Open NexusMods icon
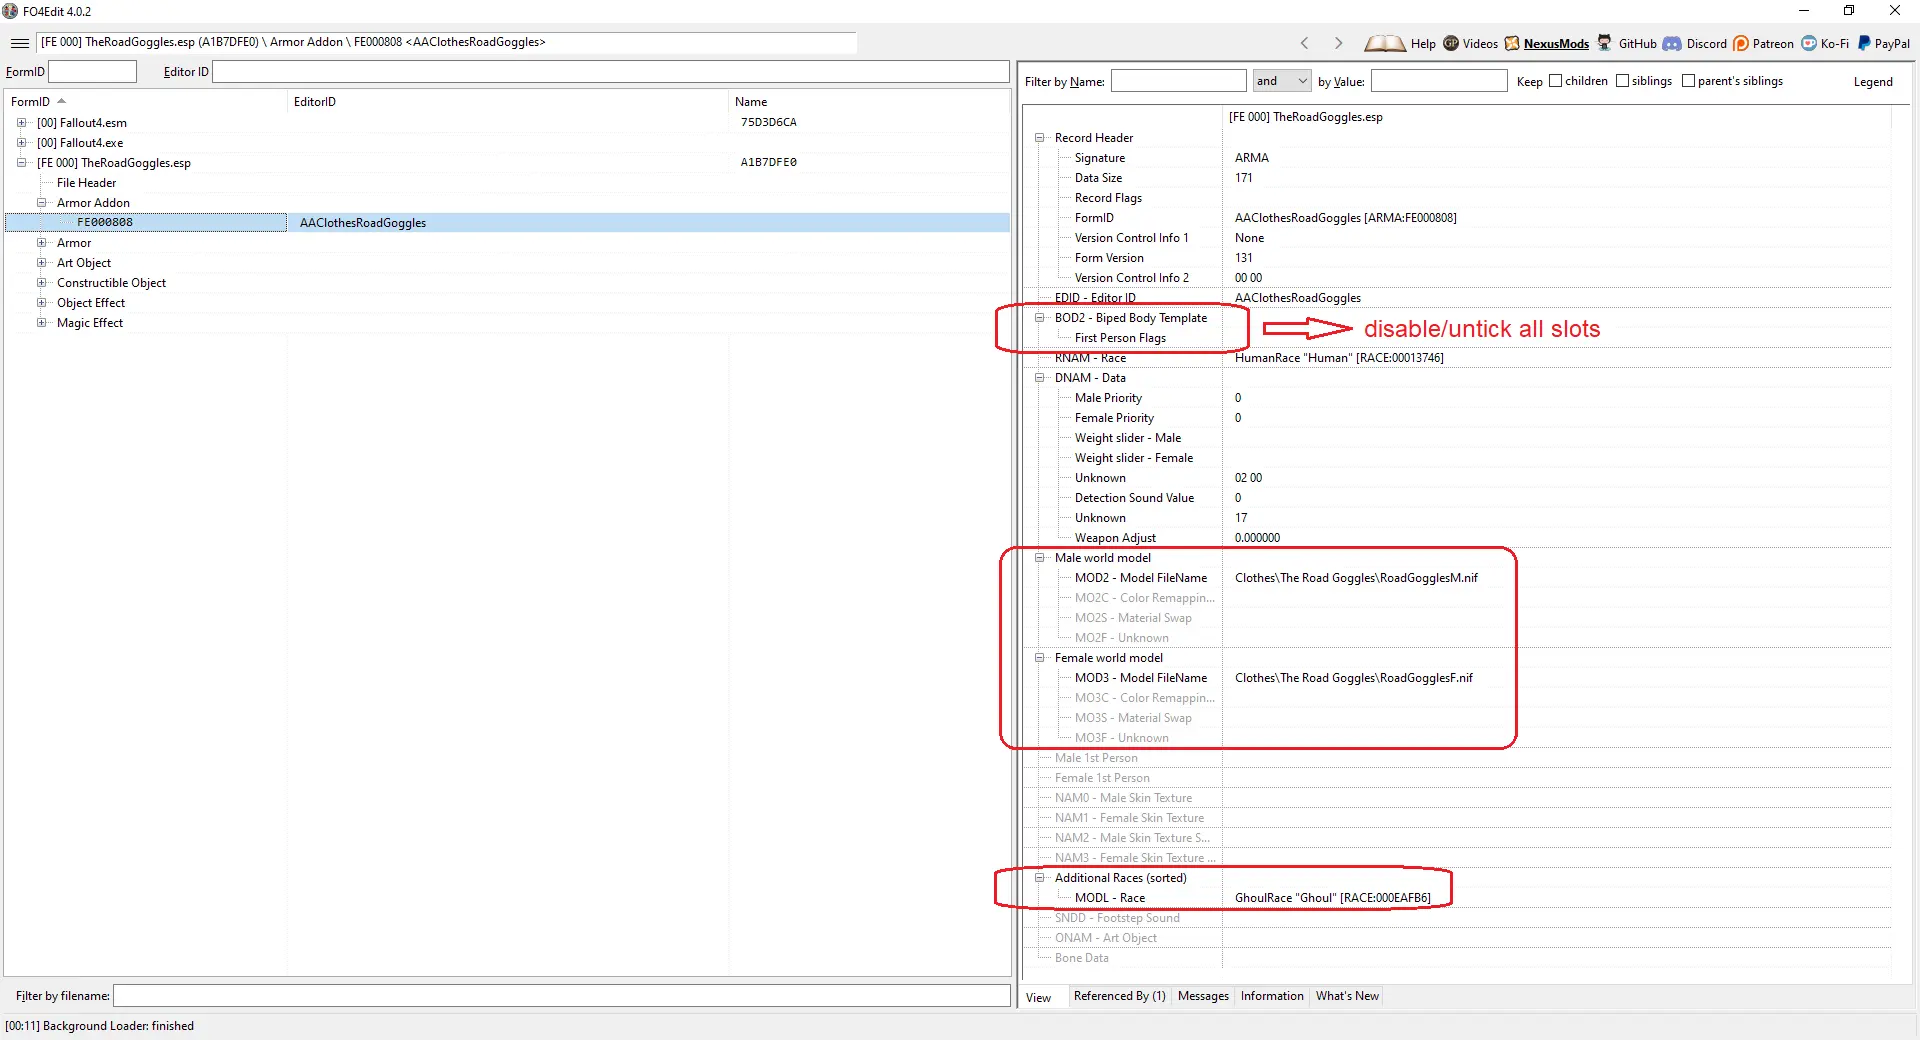The width and height of the screenshot is (1920, 1040). pos(1512,43)
